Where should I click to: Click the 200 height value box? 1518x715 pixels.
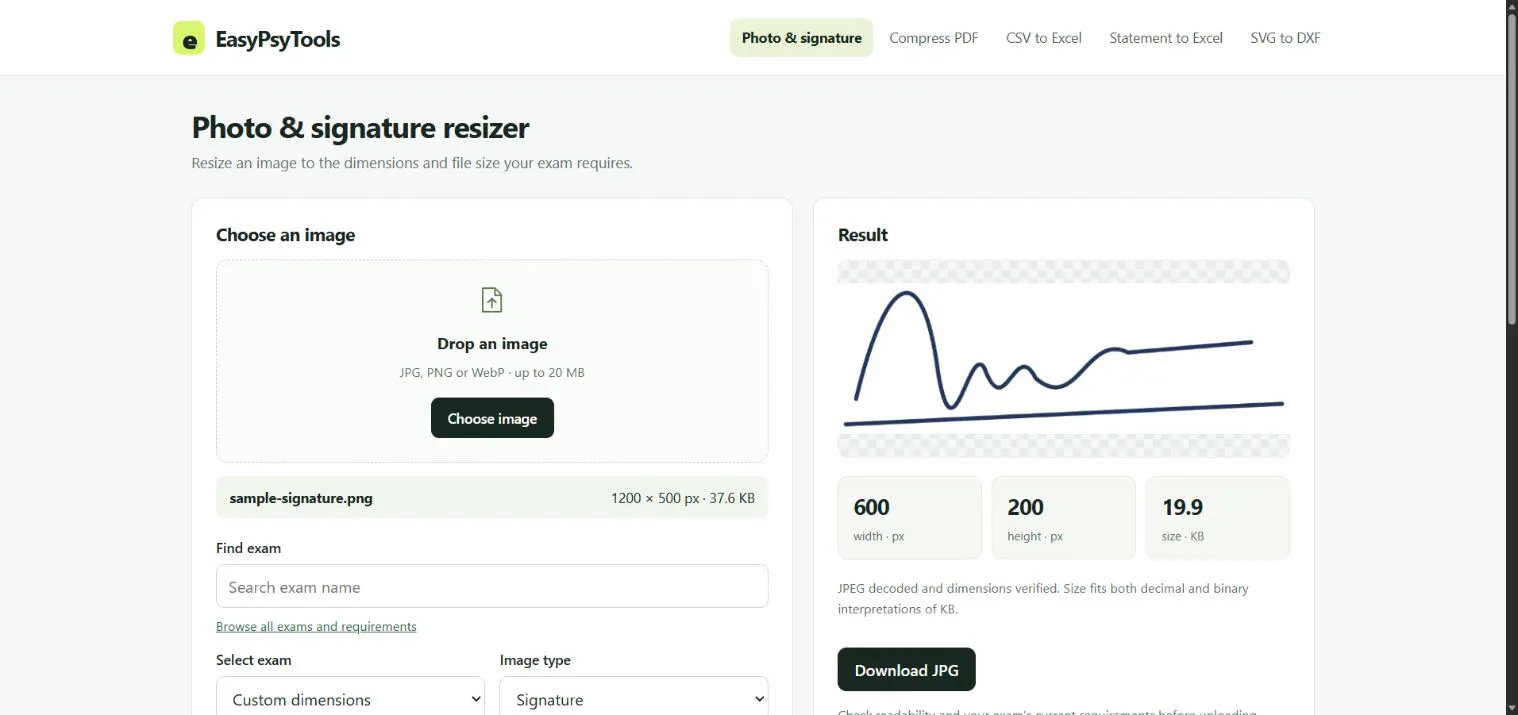[1064, 518]
